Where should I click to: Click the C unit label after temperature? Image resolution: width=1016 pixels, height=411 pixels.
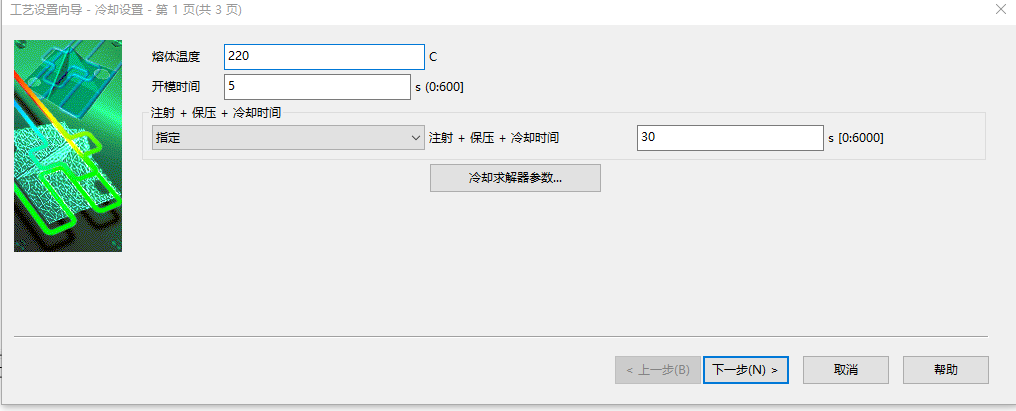pyautogui.click(x=433, y=57)
